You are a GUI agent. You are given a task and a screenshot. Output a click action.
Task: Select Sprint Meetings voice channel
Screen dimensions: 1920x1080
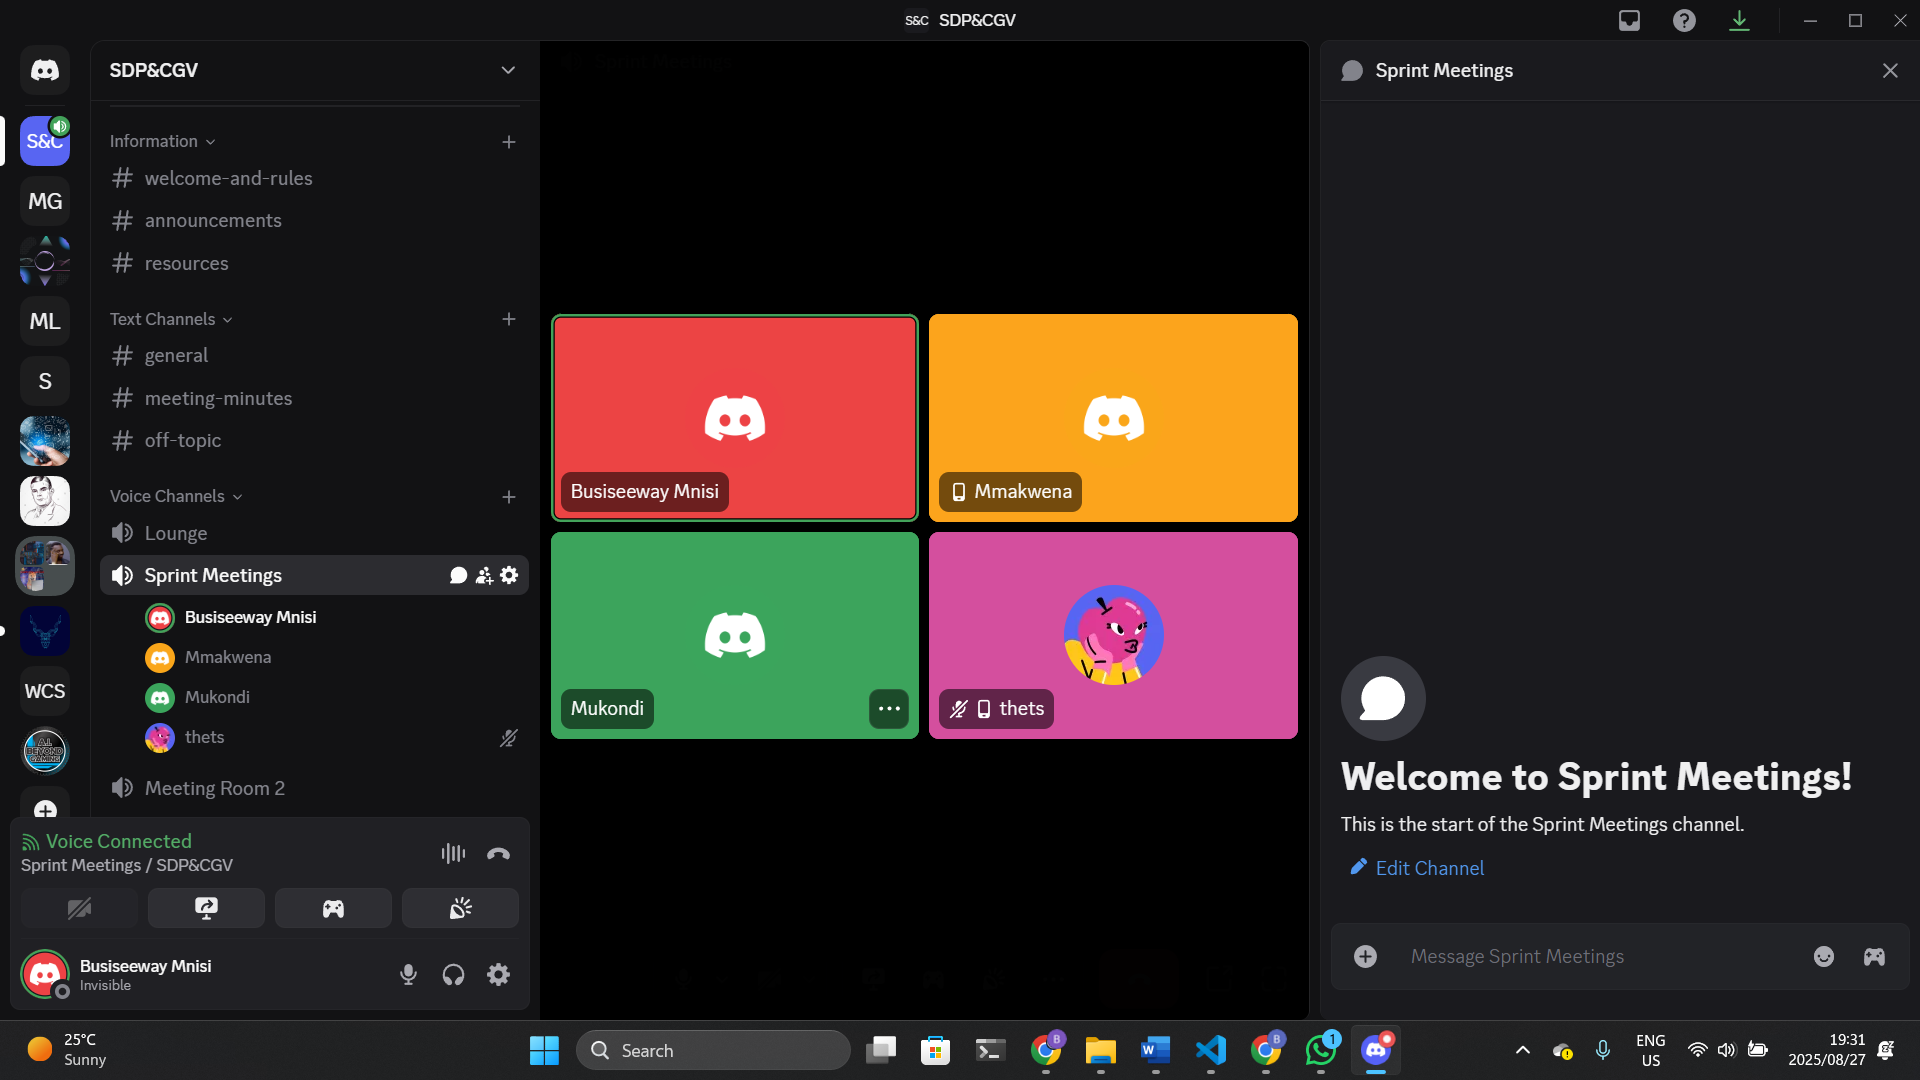coord(213,575)
